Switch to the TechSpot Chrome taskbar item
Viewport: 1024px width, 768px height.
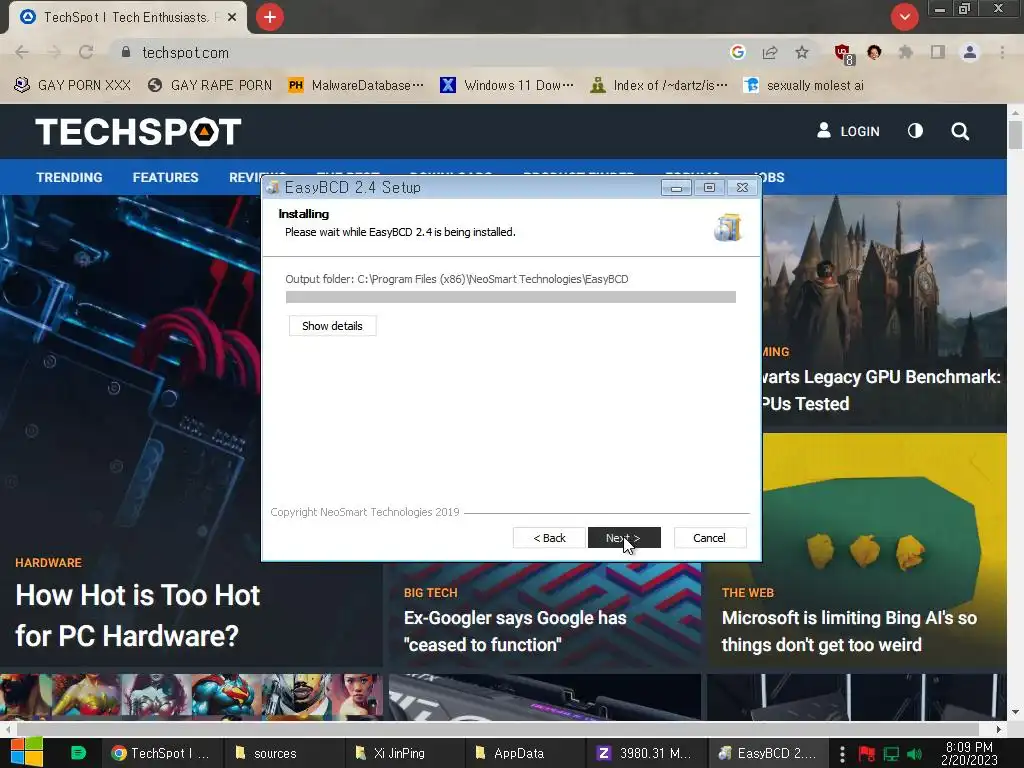point(161,753)
